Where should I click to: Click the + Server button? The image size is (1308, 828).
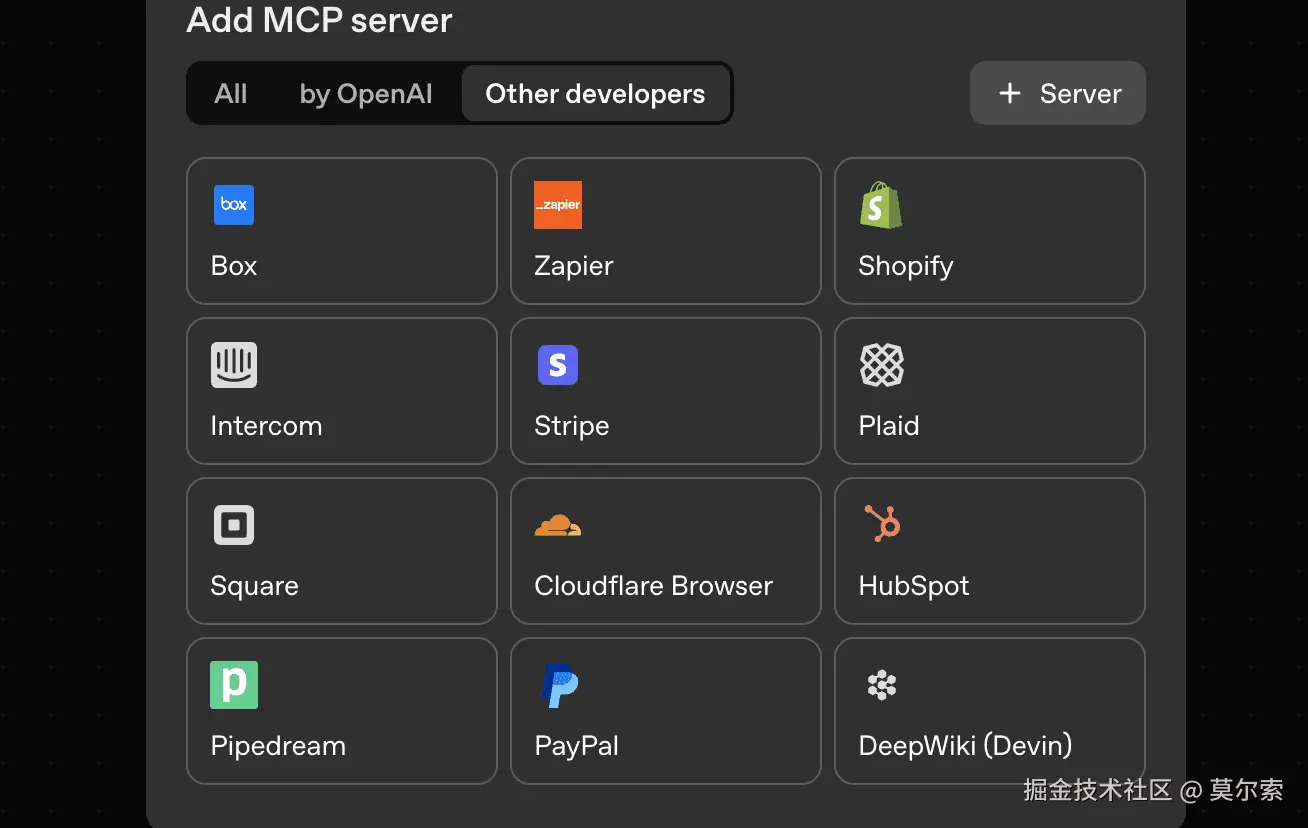[x=1057, y=93]
